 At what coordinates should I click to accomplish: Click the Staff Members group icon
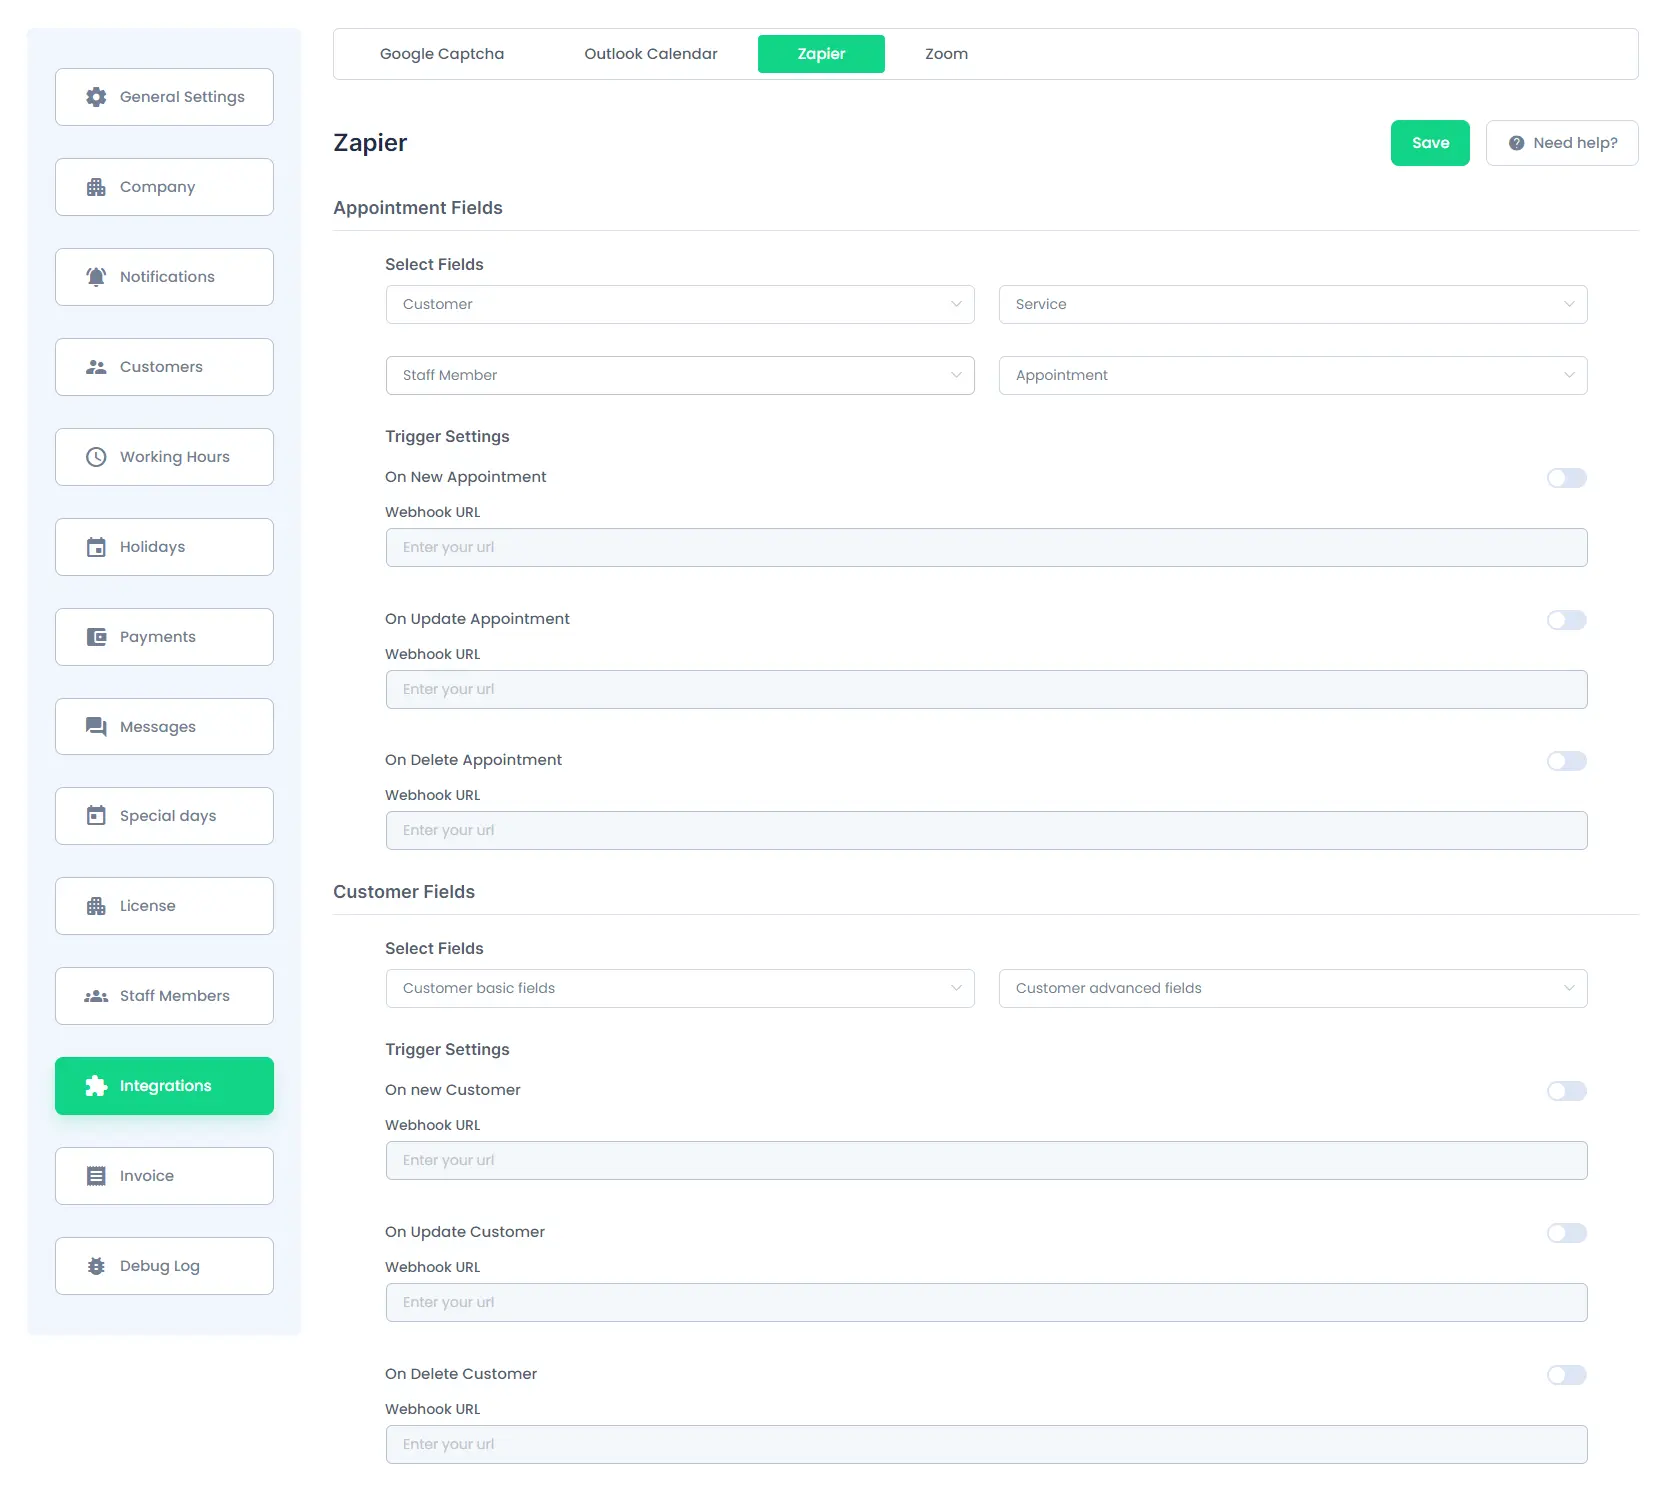coord(96,996)
